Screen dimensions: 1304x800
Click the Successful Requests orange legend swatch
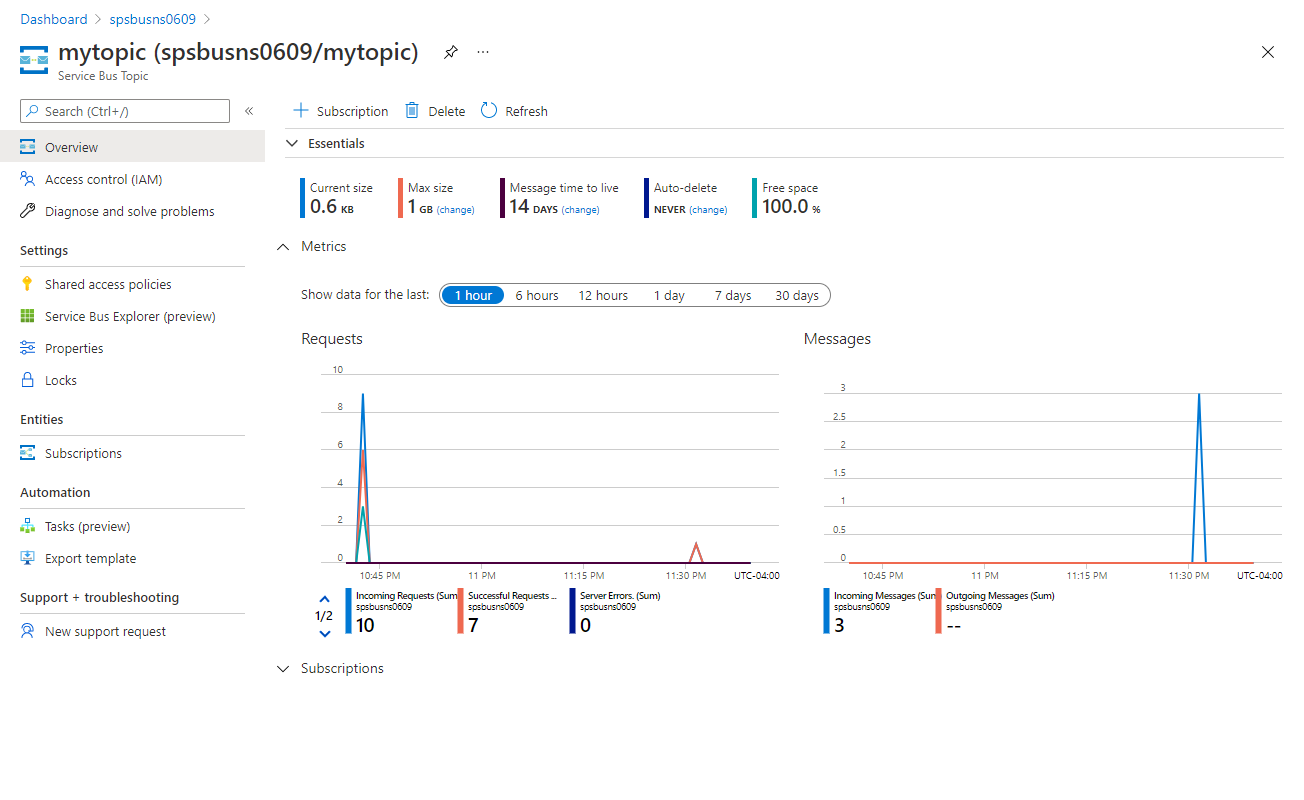tap(460, 611)
